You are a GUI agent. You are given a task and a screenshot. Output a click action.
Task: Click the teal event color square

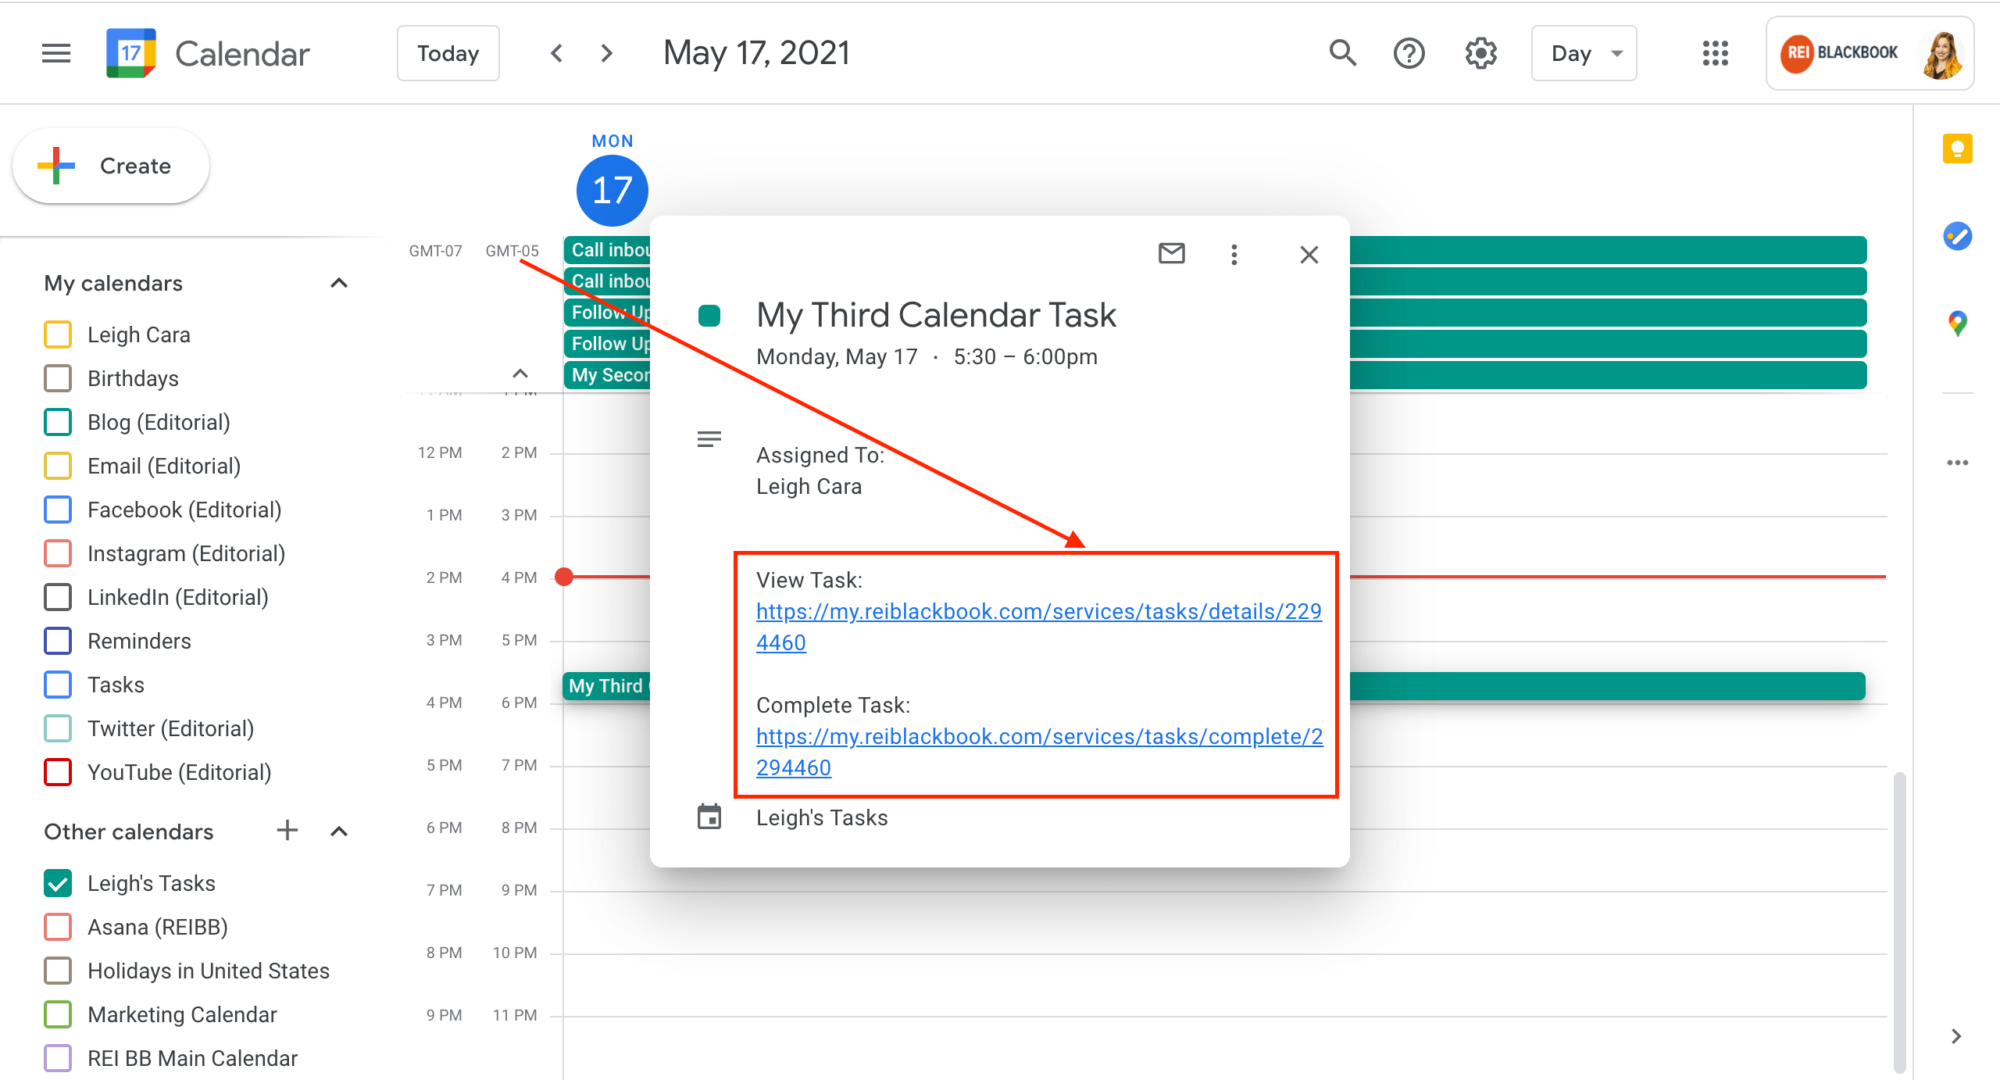[x=709, y=316]
